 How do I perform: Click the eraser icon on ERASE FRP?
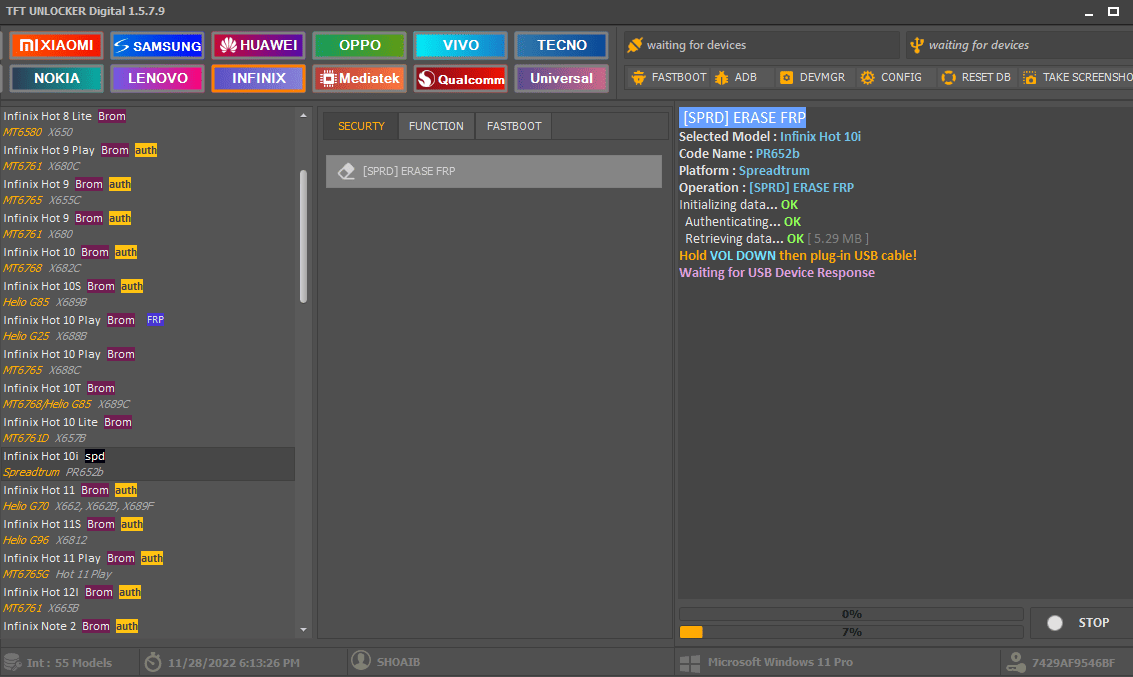coord(346,171)
